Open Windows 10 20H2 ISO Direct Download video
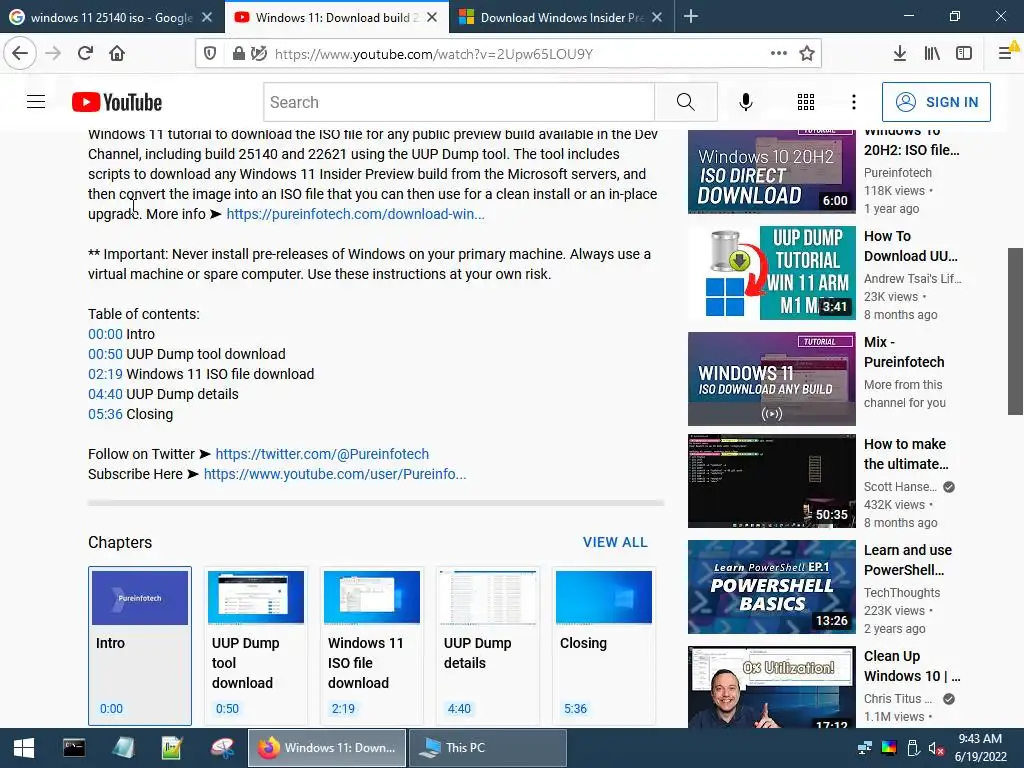The height and width of the screenshot is (768, 1024). point(771,172)
